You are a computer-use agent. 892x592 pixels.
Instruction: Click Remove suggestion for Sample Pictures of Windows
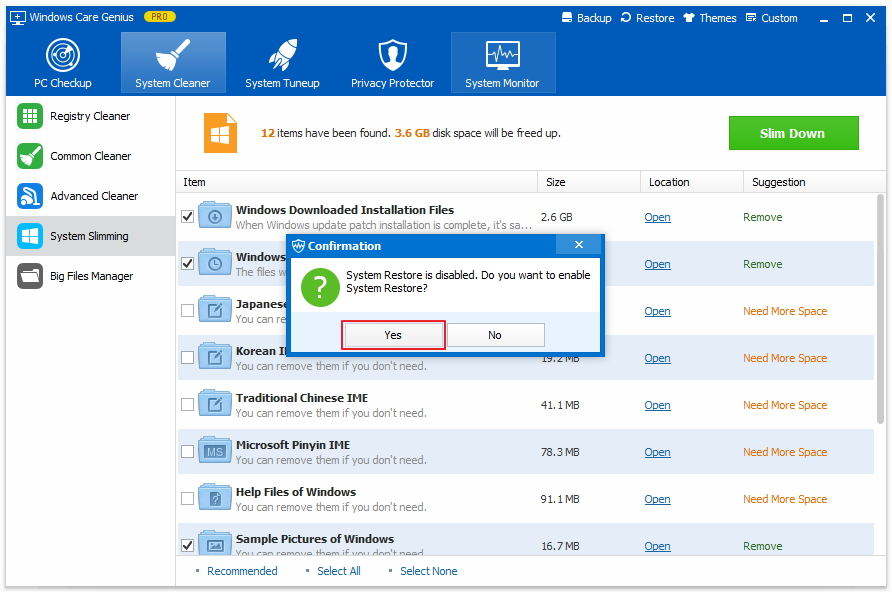762,546
